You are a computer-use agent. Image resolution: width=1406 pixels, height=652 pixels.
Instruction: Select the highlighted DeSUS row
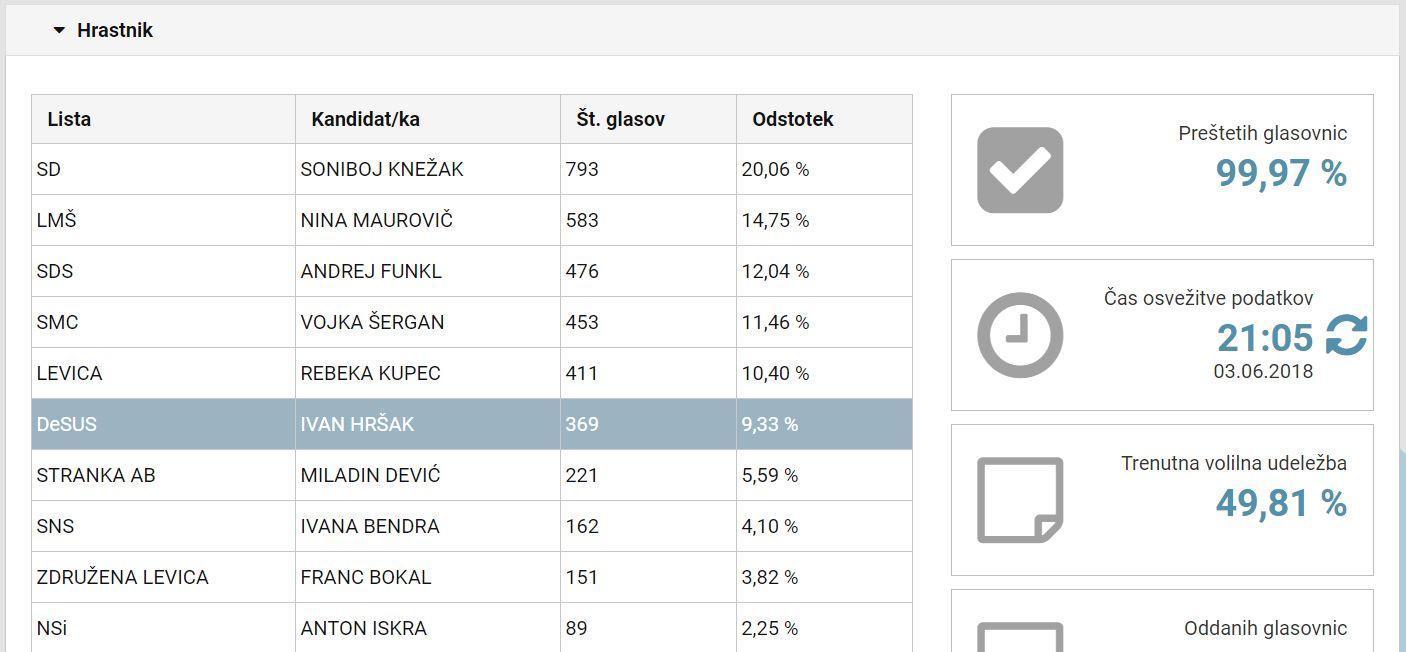tap(471, 424)
